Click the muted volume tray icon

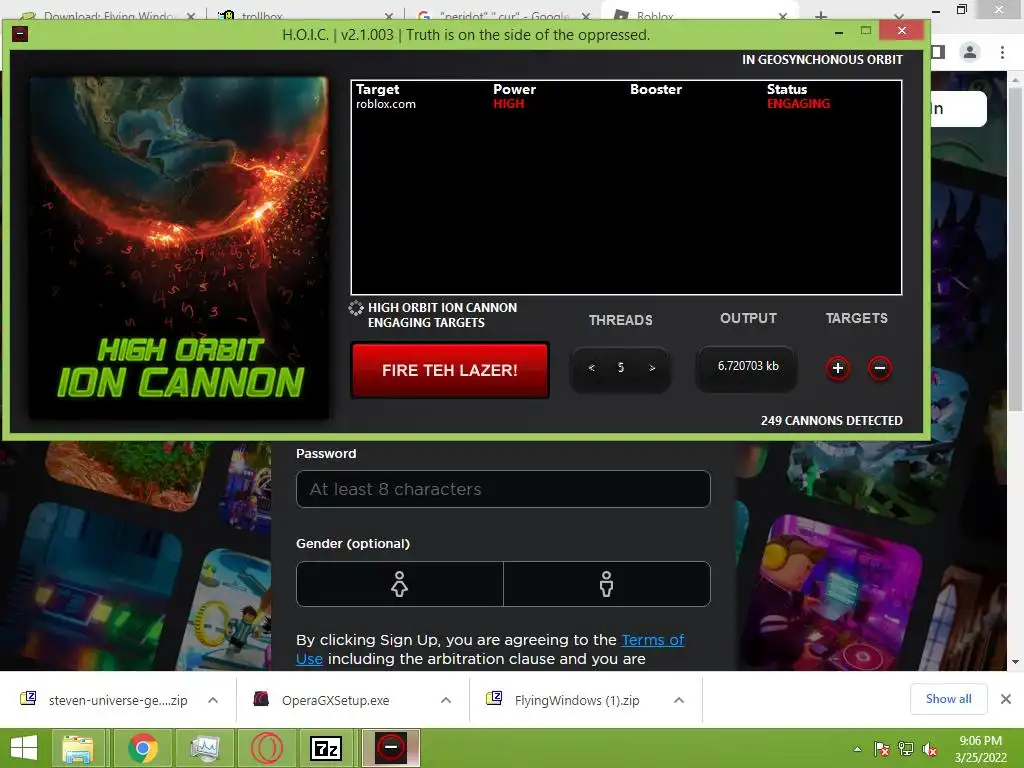click(x=930, y=749)
